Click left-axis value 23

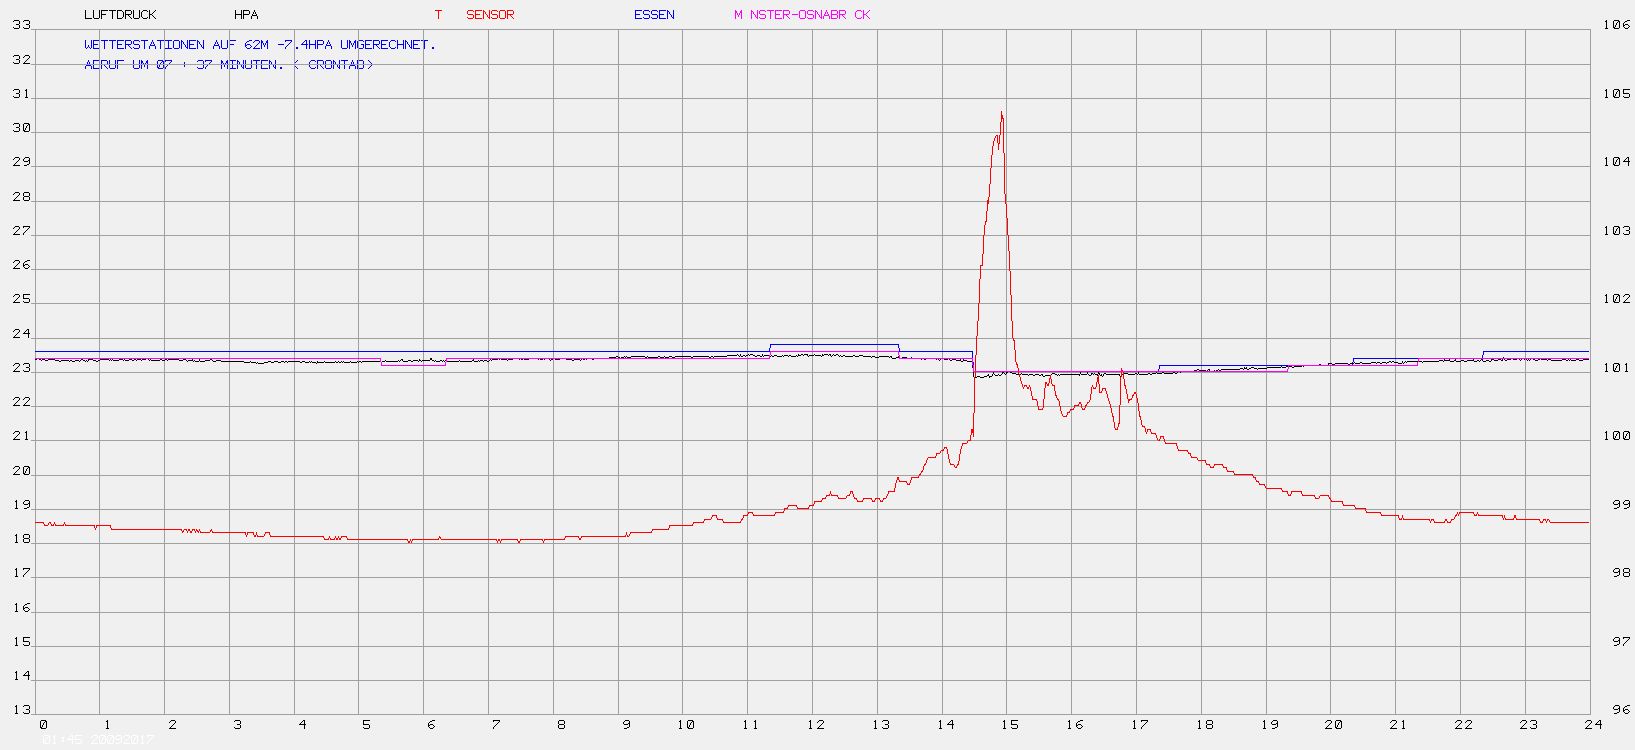click(x=21, y=368)
